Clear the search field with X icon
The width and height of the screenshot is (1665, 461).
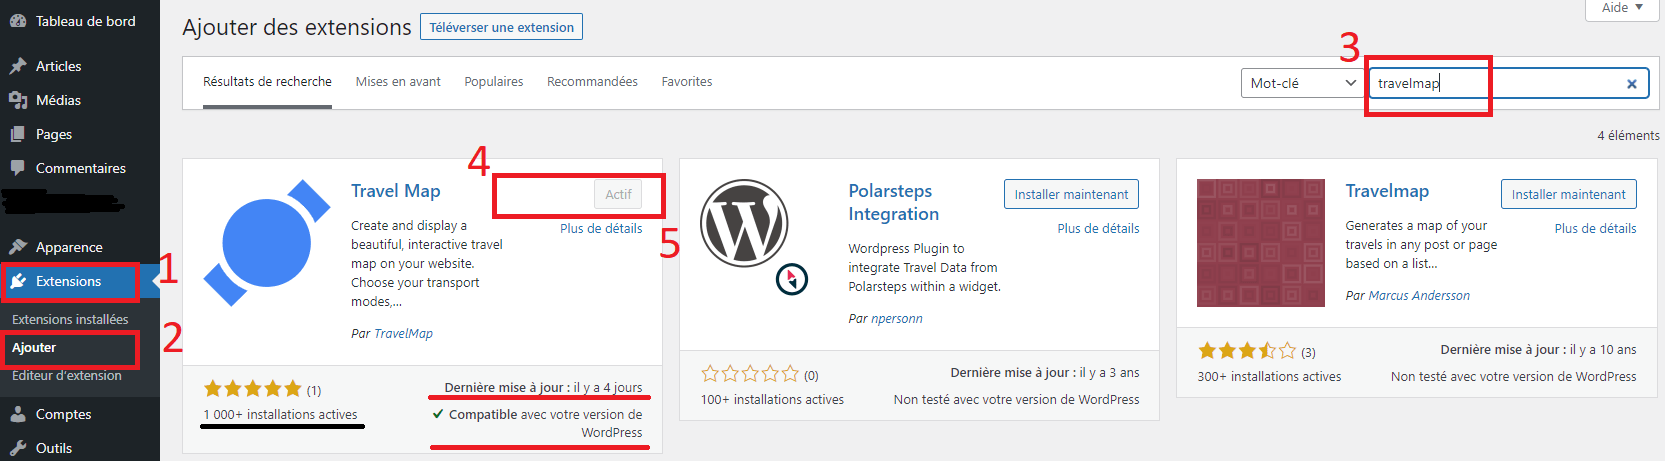pos(1632,84)
